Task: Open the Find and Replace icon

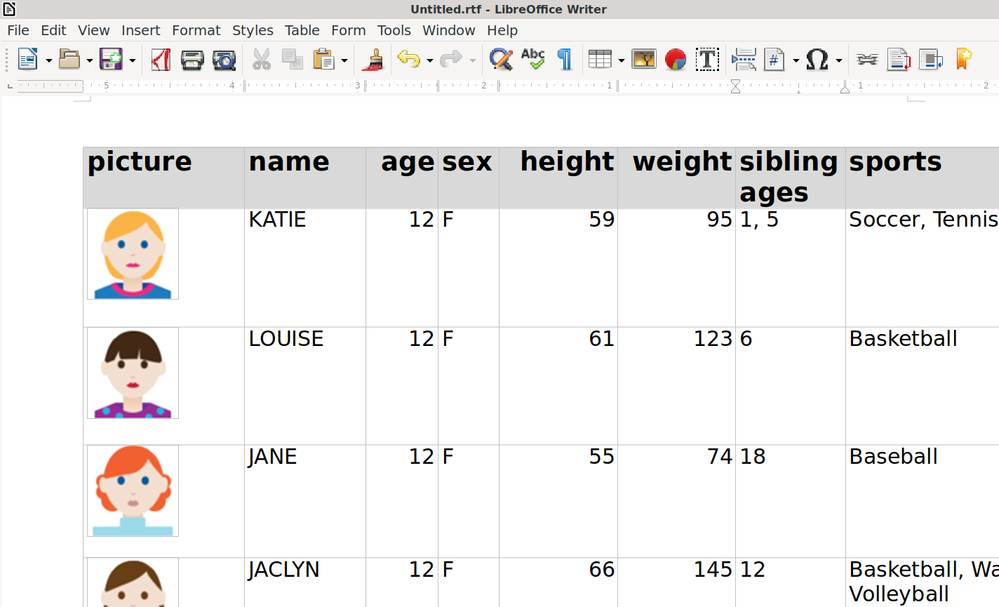Action: pos(501,60)
